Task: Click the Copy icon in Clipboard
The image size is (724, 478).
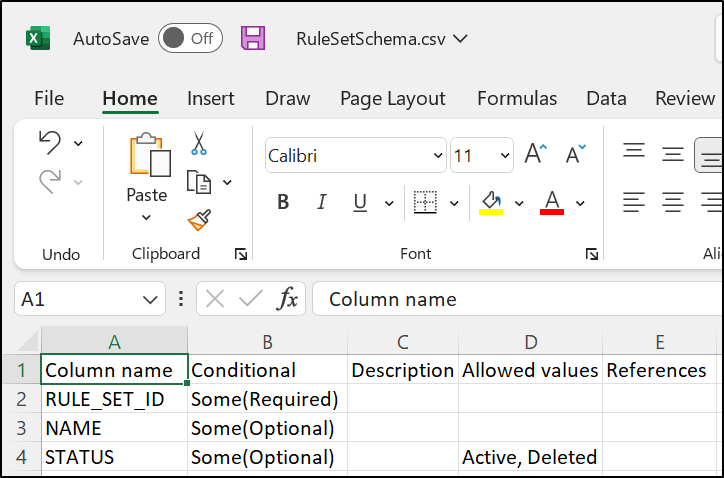Action: tap(199, 181)
